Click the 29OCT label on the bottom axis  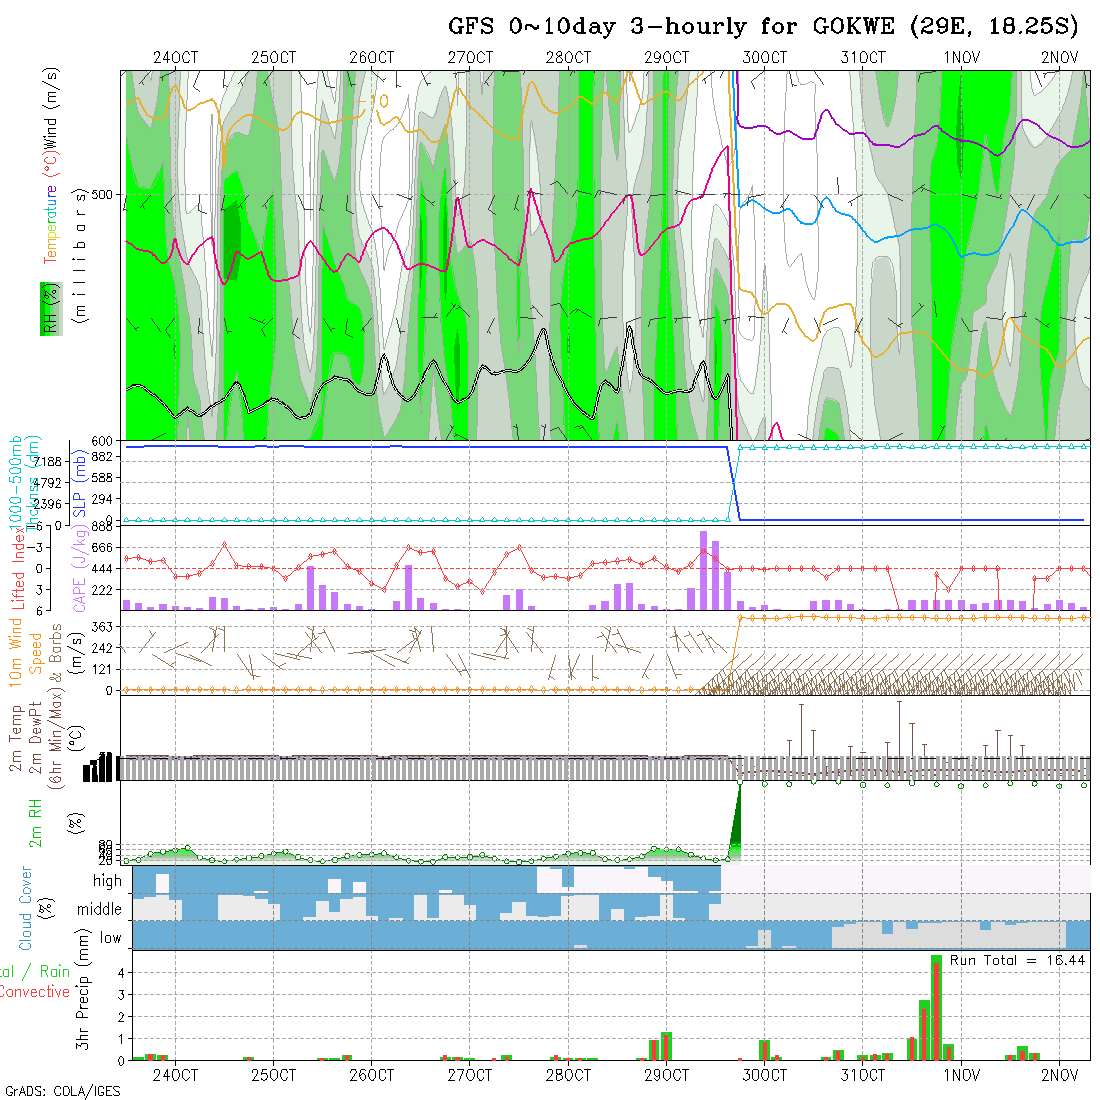pos(666,1075)
